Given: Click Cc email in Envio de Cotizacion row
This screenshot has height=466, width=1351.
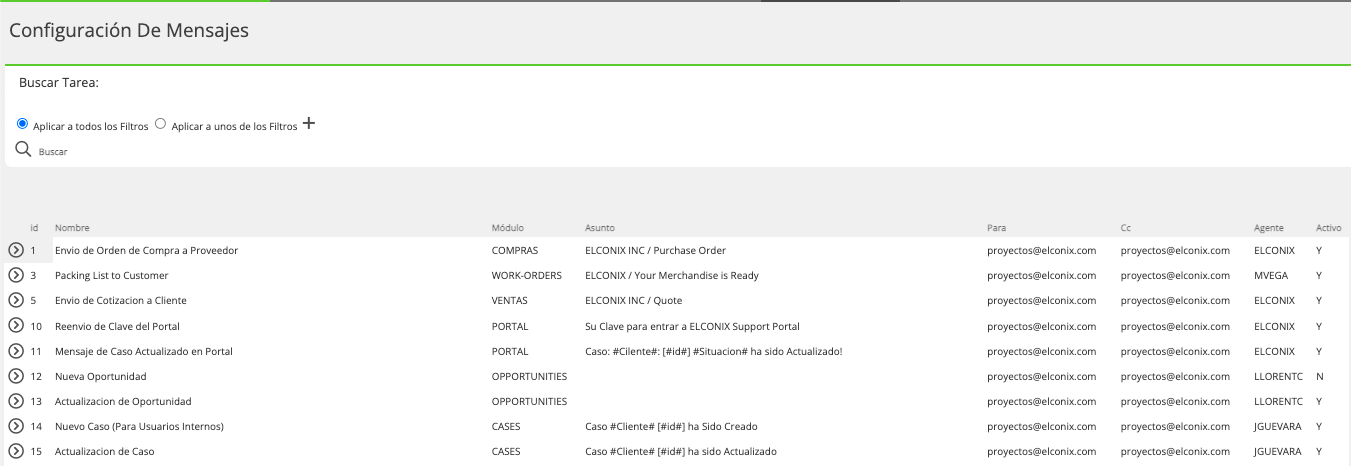Looking at the screenshot, I should (1176, 300).
